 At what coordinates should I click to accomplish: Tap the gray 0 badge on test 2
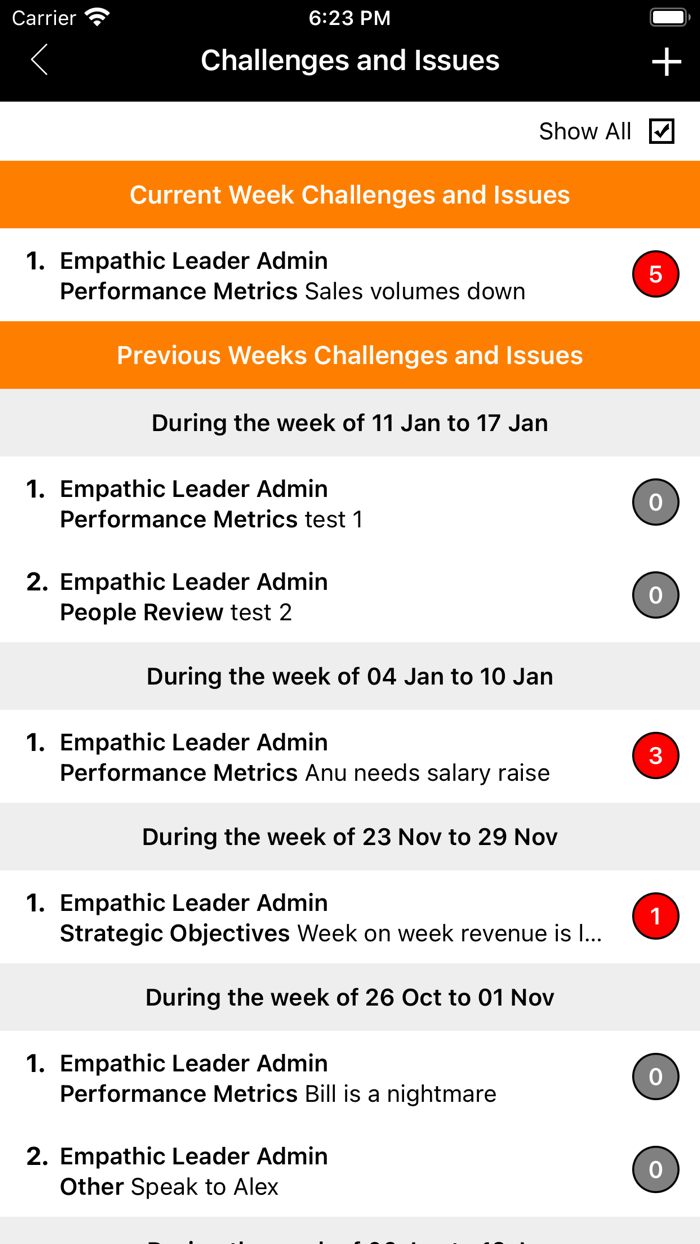pyautogui.click(x=655, y=596)
